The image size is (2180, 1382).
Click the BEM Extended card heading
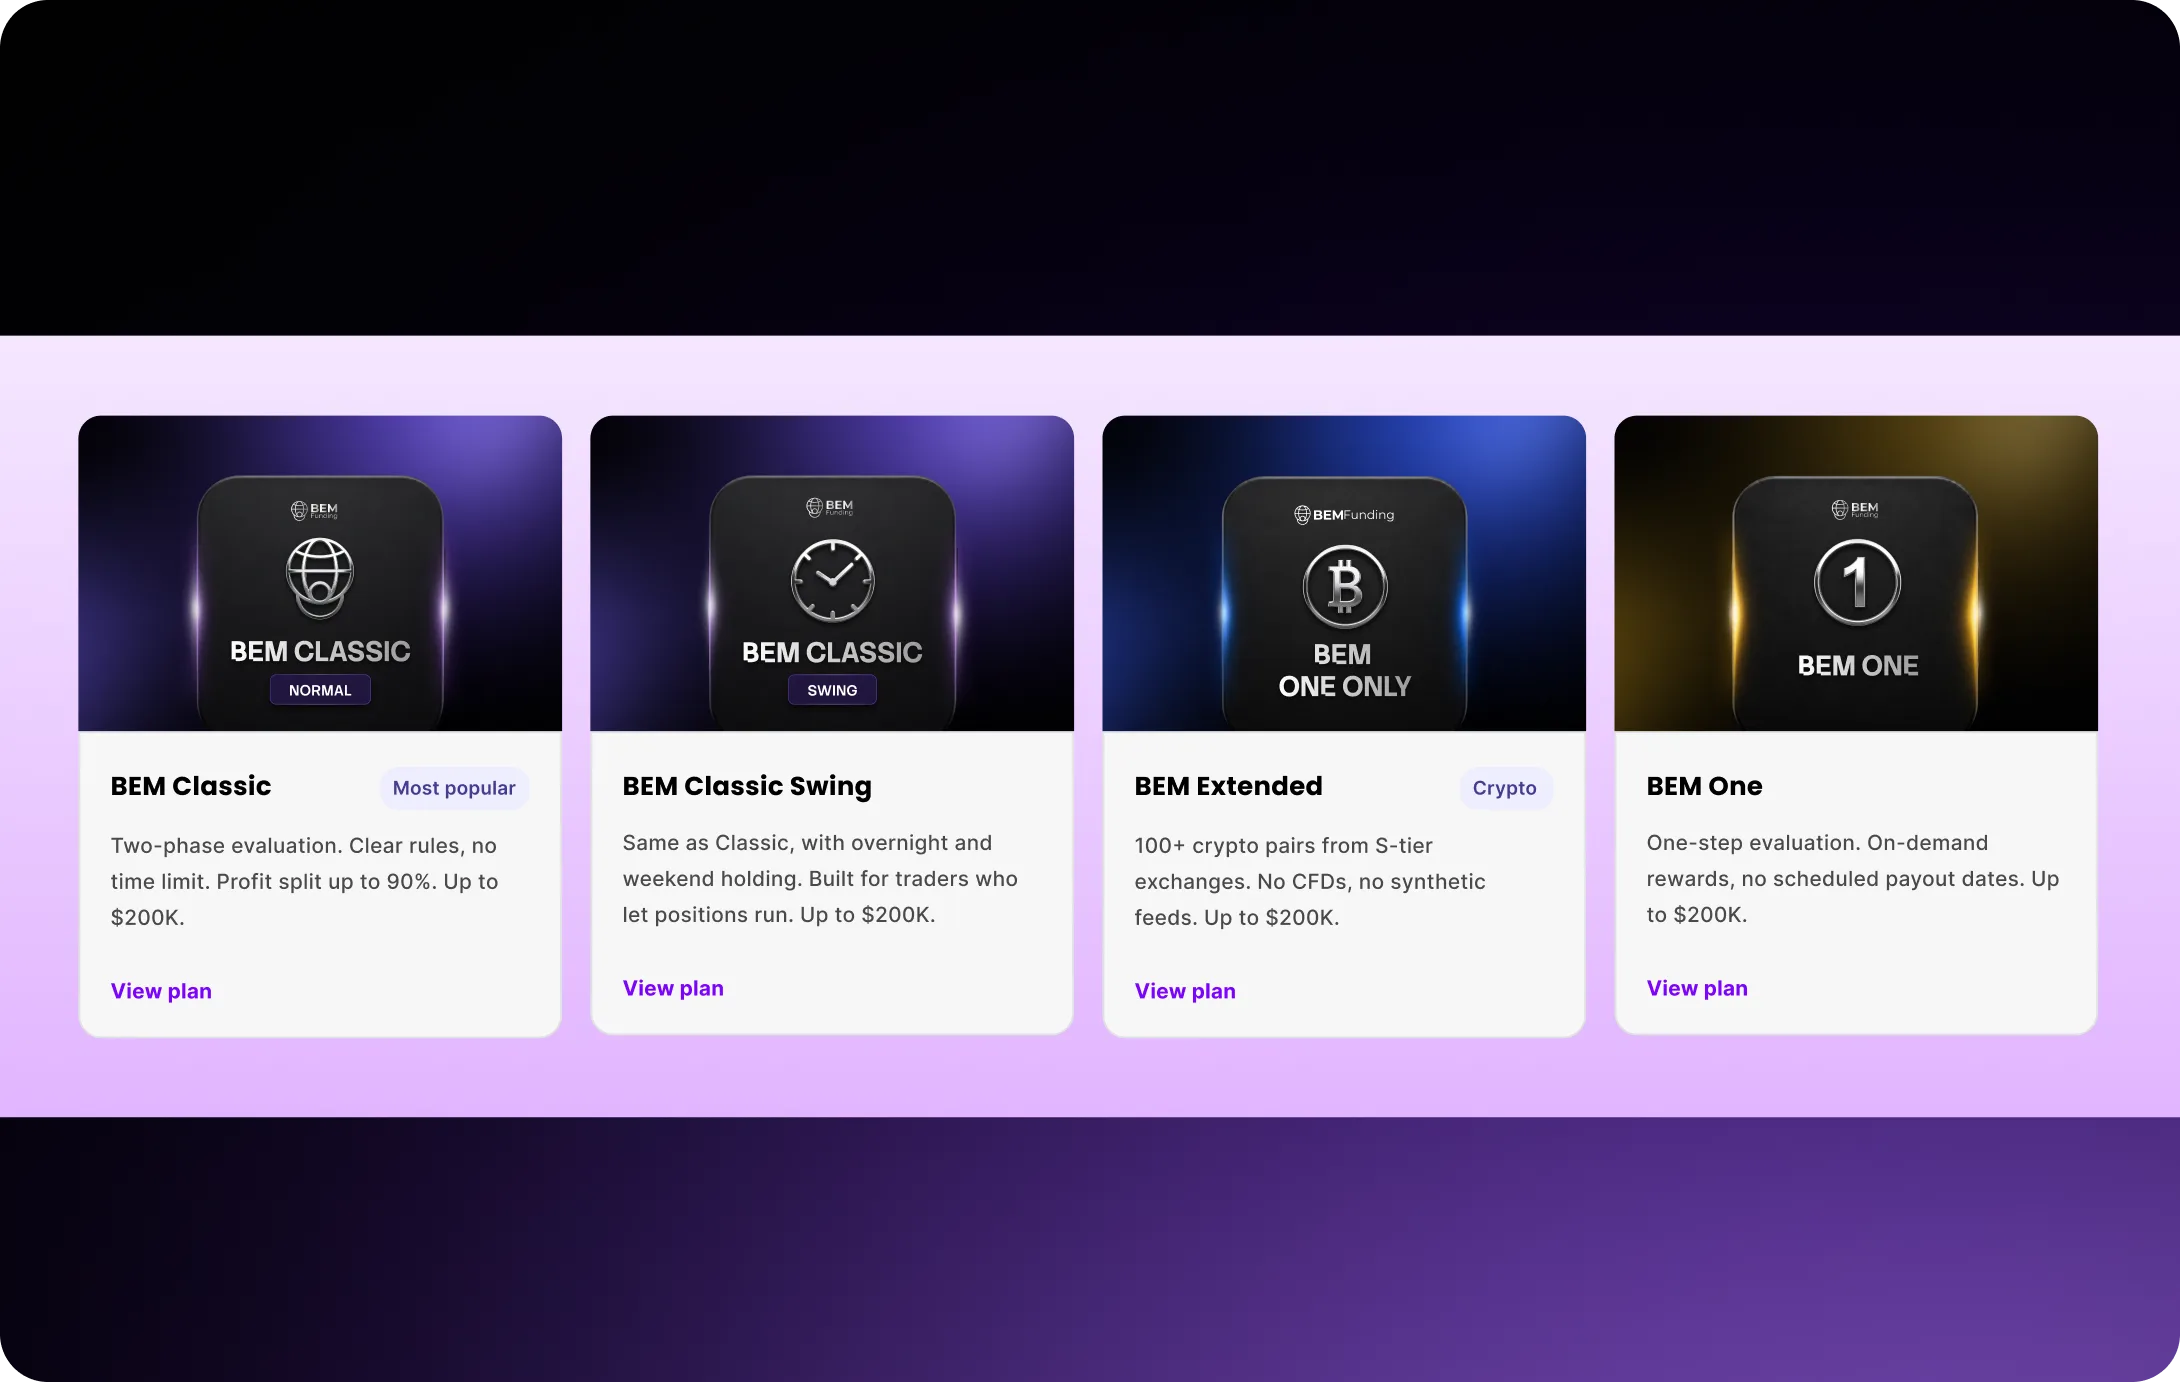click(x=1228, y=786)
